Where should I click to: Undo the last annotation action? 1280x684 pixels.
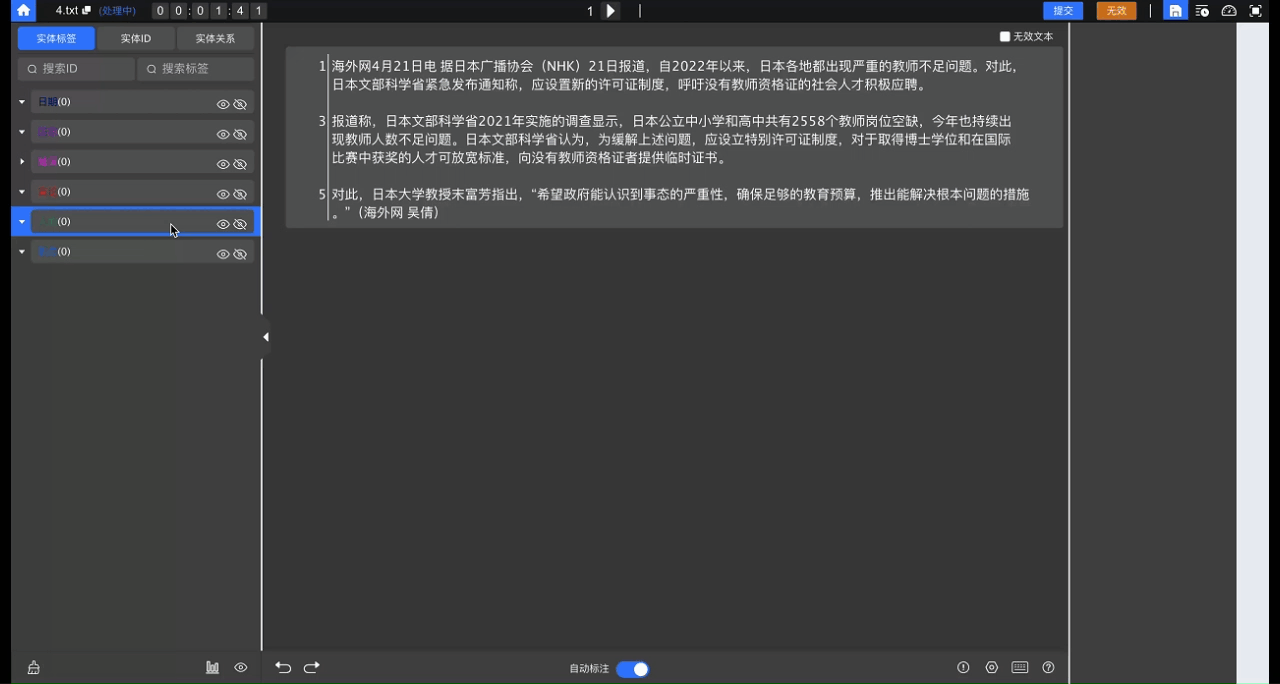pos(283,668)
